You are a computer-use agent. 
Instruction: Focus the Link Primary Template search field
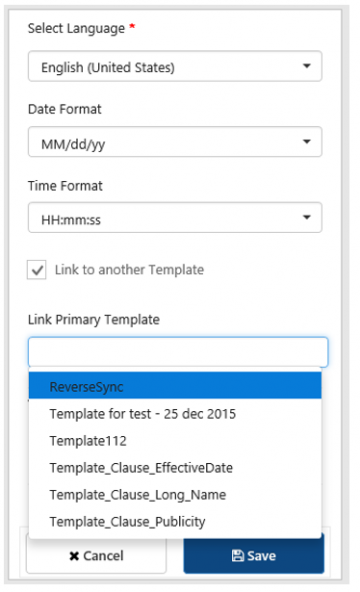tap(178, 352)
